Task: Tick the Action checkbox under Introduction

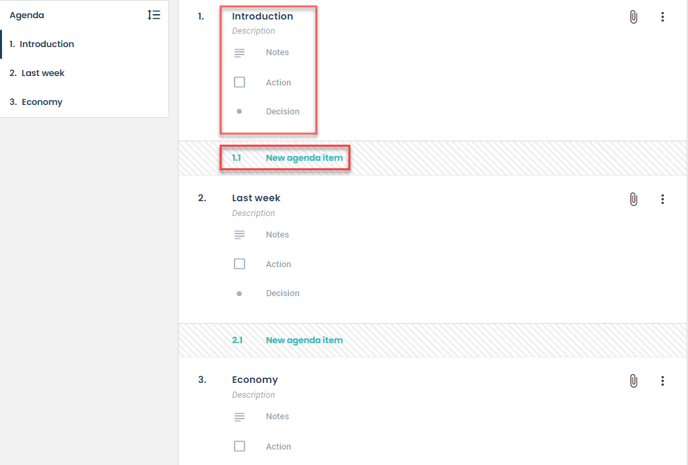Action: click(239, 82)
